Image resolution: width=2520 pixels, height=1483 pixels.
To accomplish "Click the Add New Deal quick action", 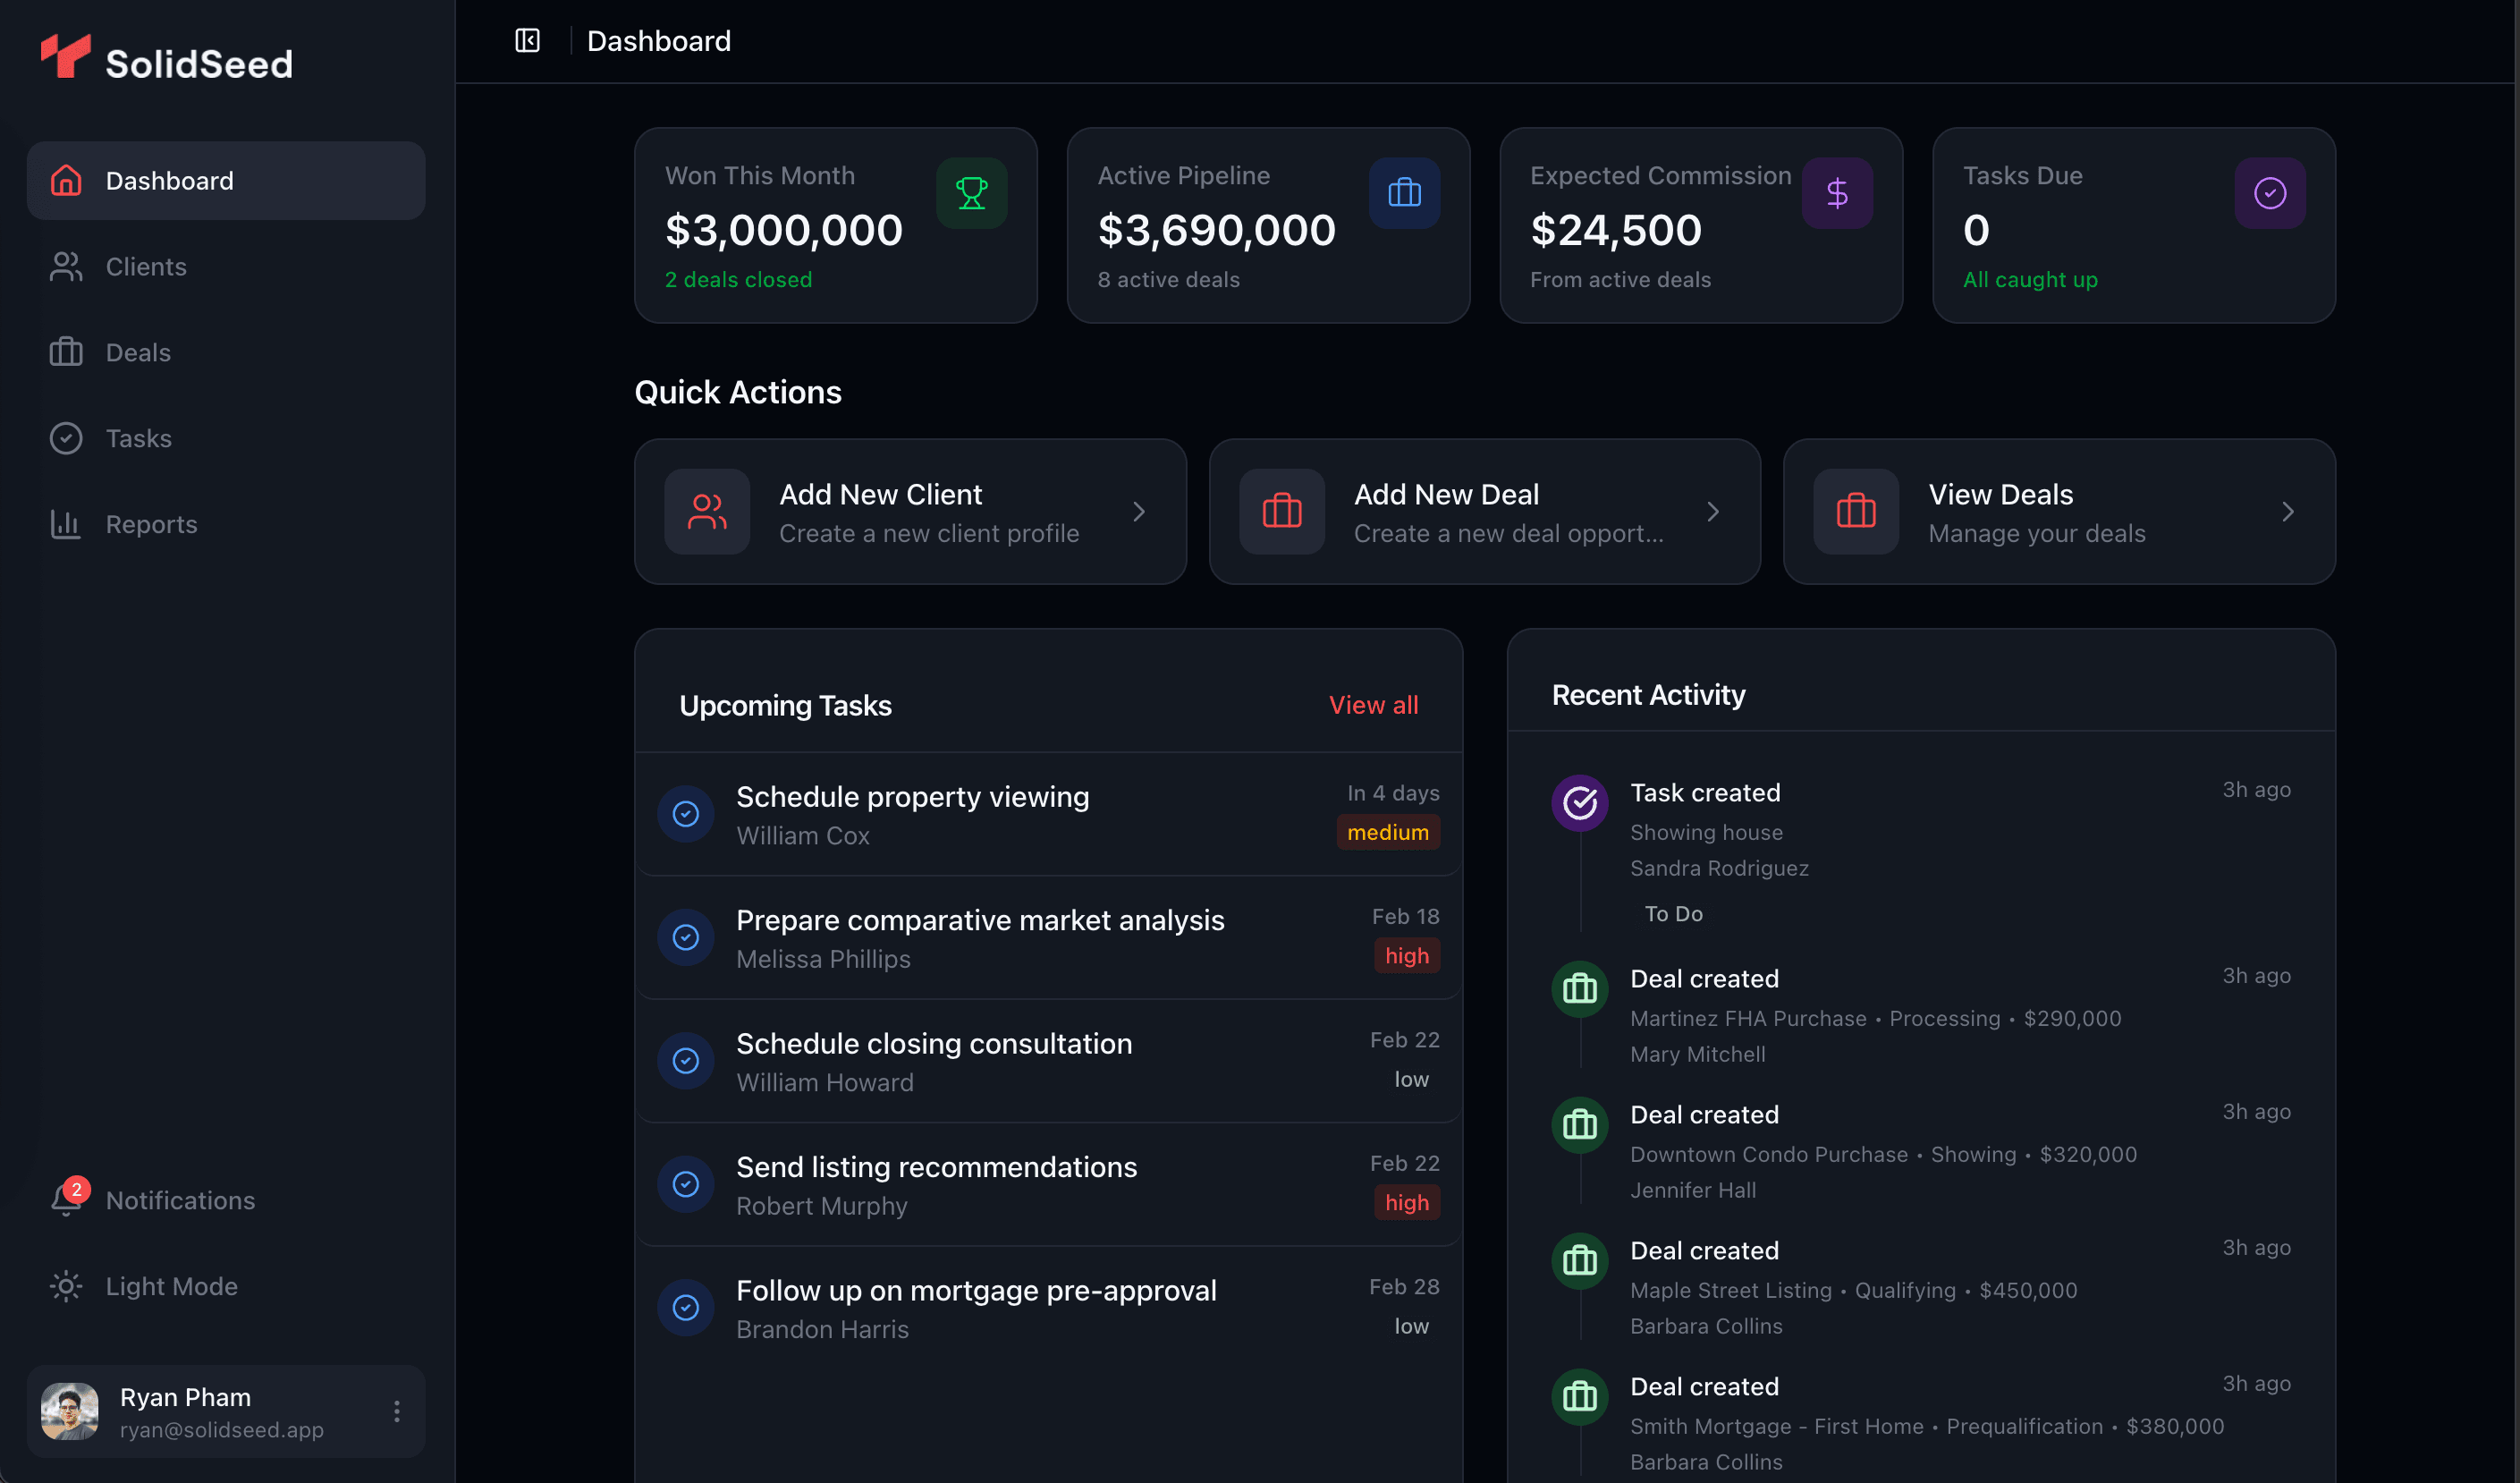I will (1484, 511).
